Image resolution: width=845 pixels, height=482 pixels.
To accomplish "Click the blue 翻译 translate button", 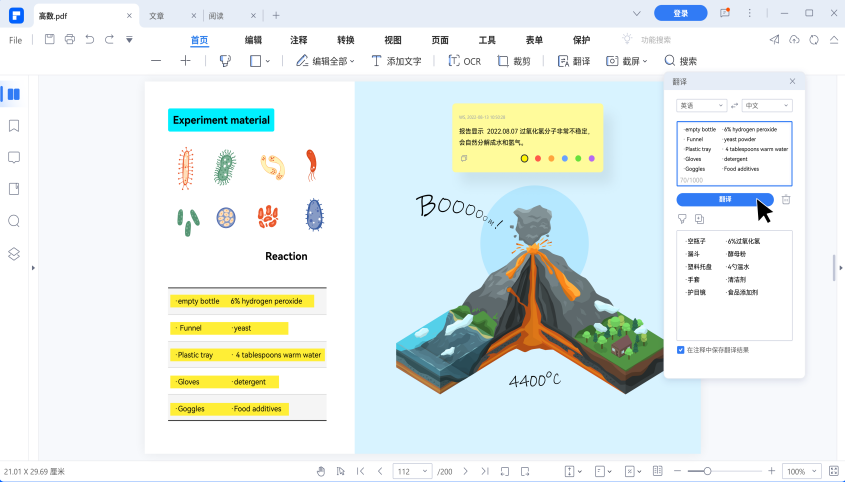I will click(725, 199).
